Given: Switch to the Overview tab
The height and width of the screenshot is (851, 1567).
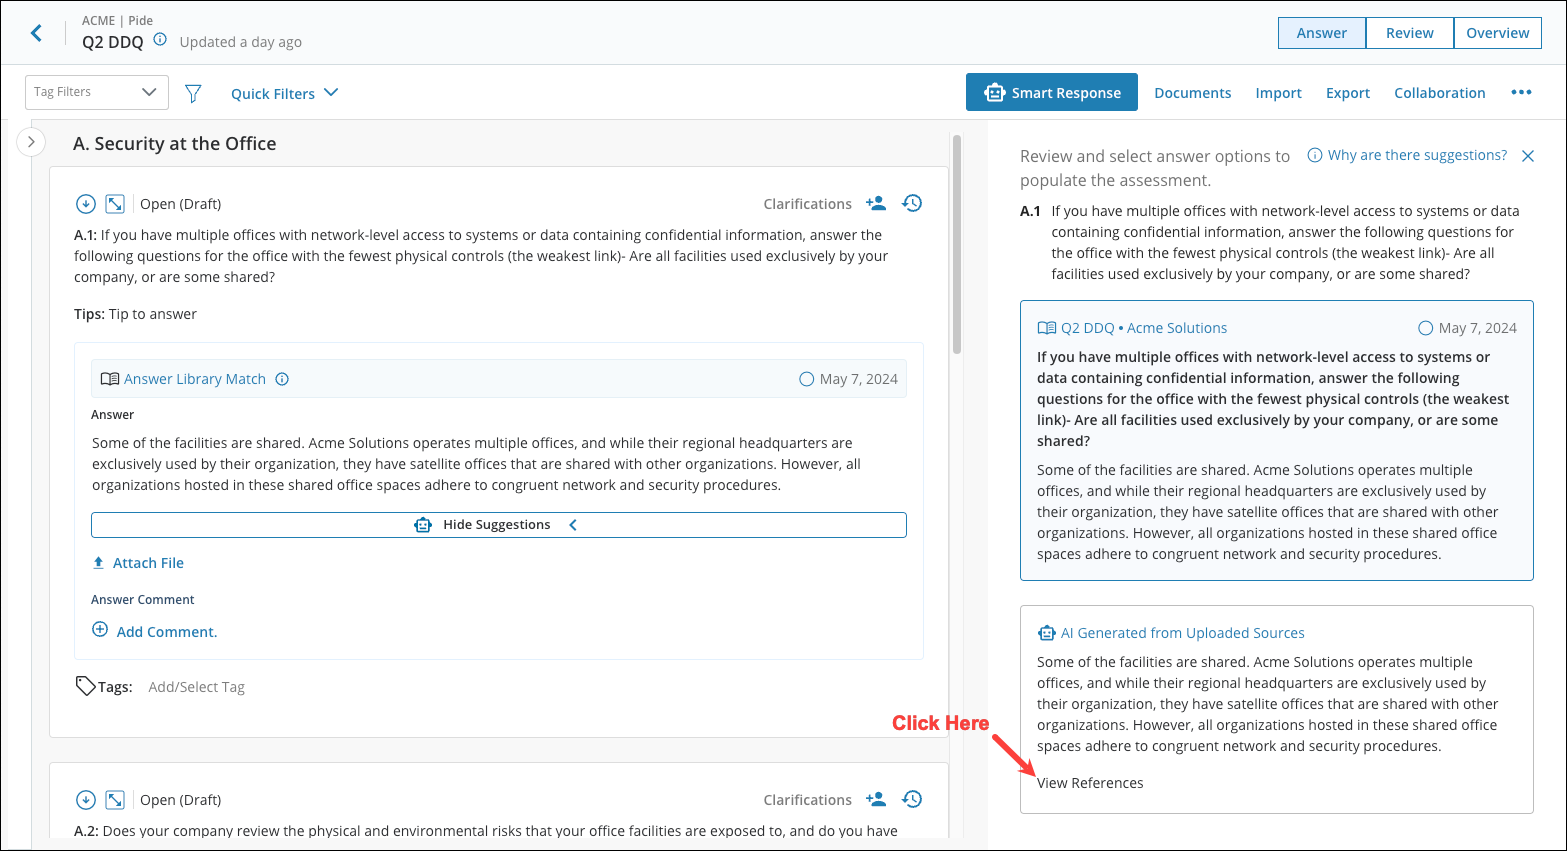Looking at the screenshot, I should pyautogui.click(x=1497, y=33).
